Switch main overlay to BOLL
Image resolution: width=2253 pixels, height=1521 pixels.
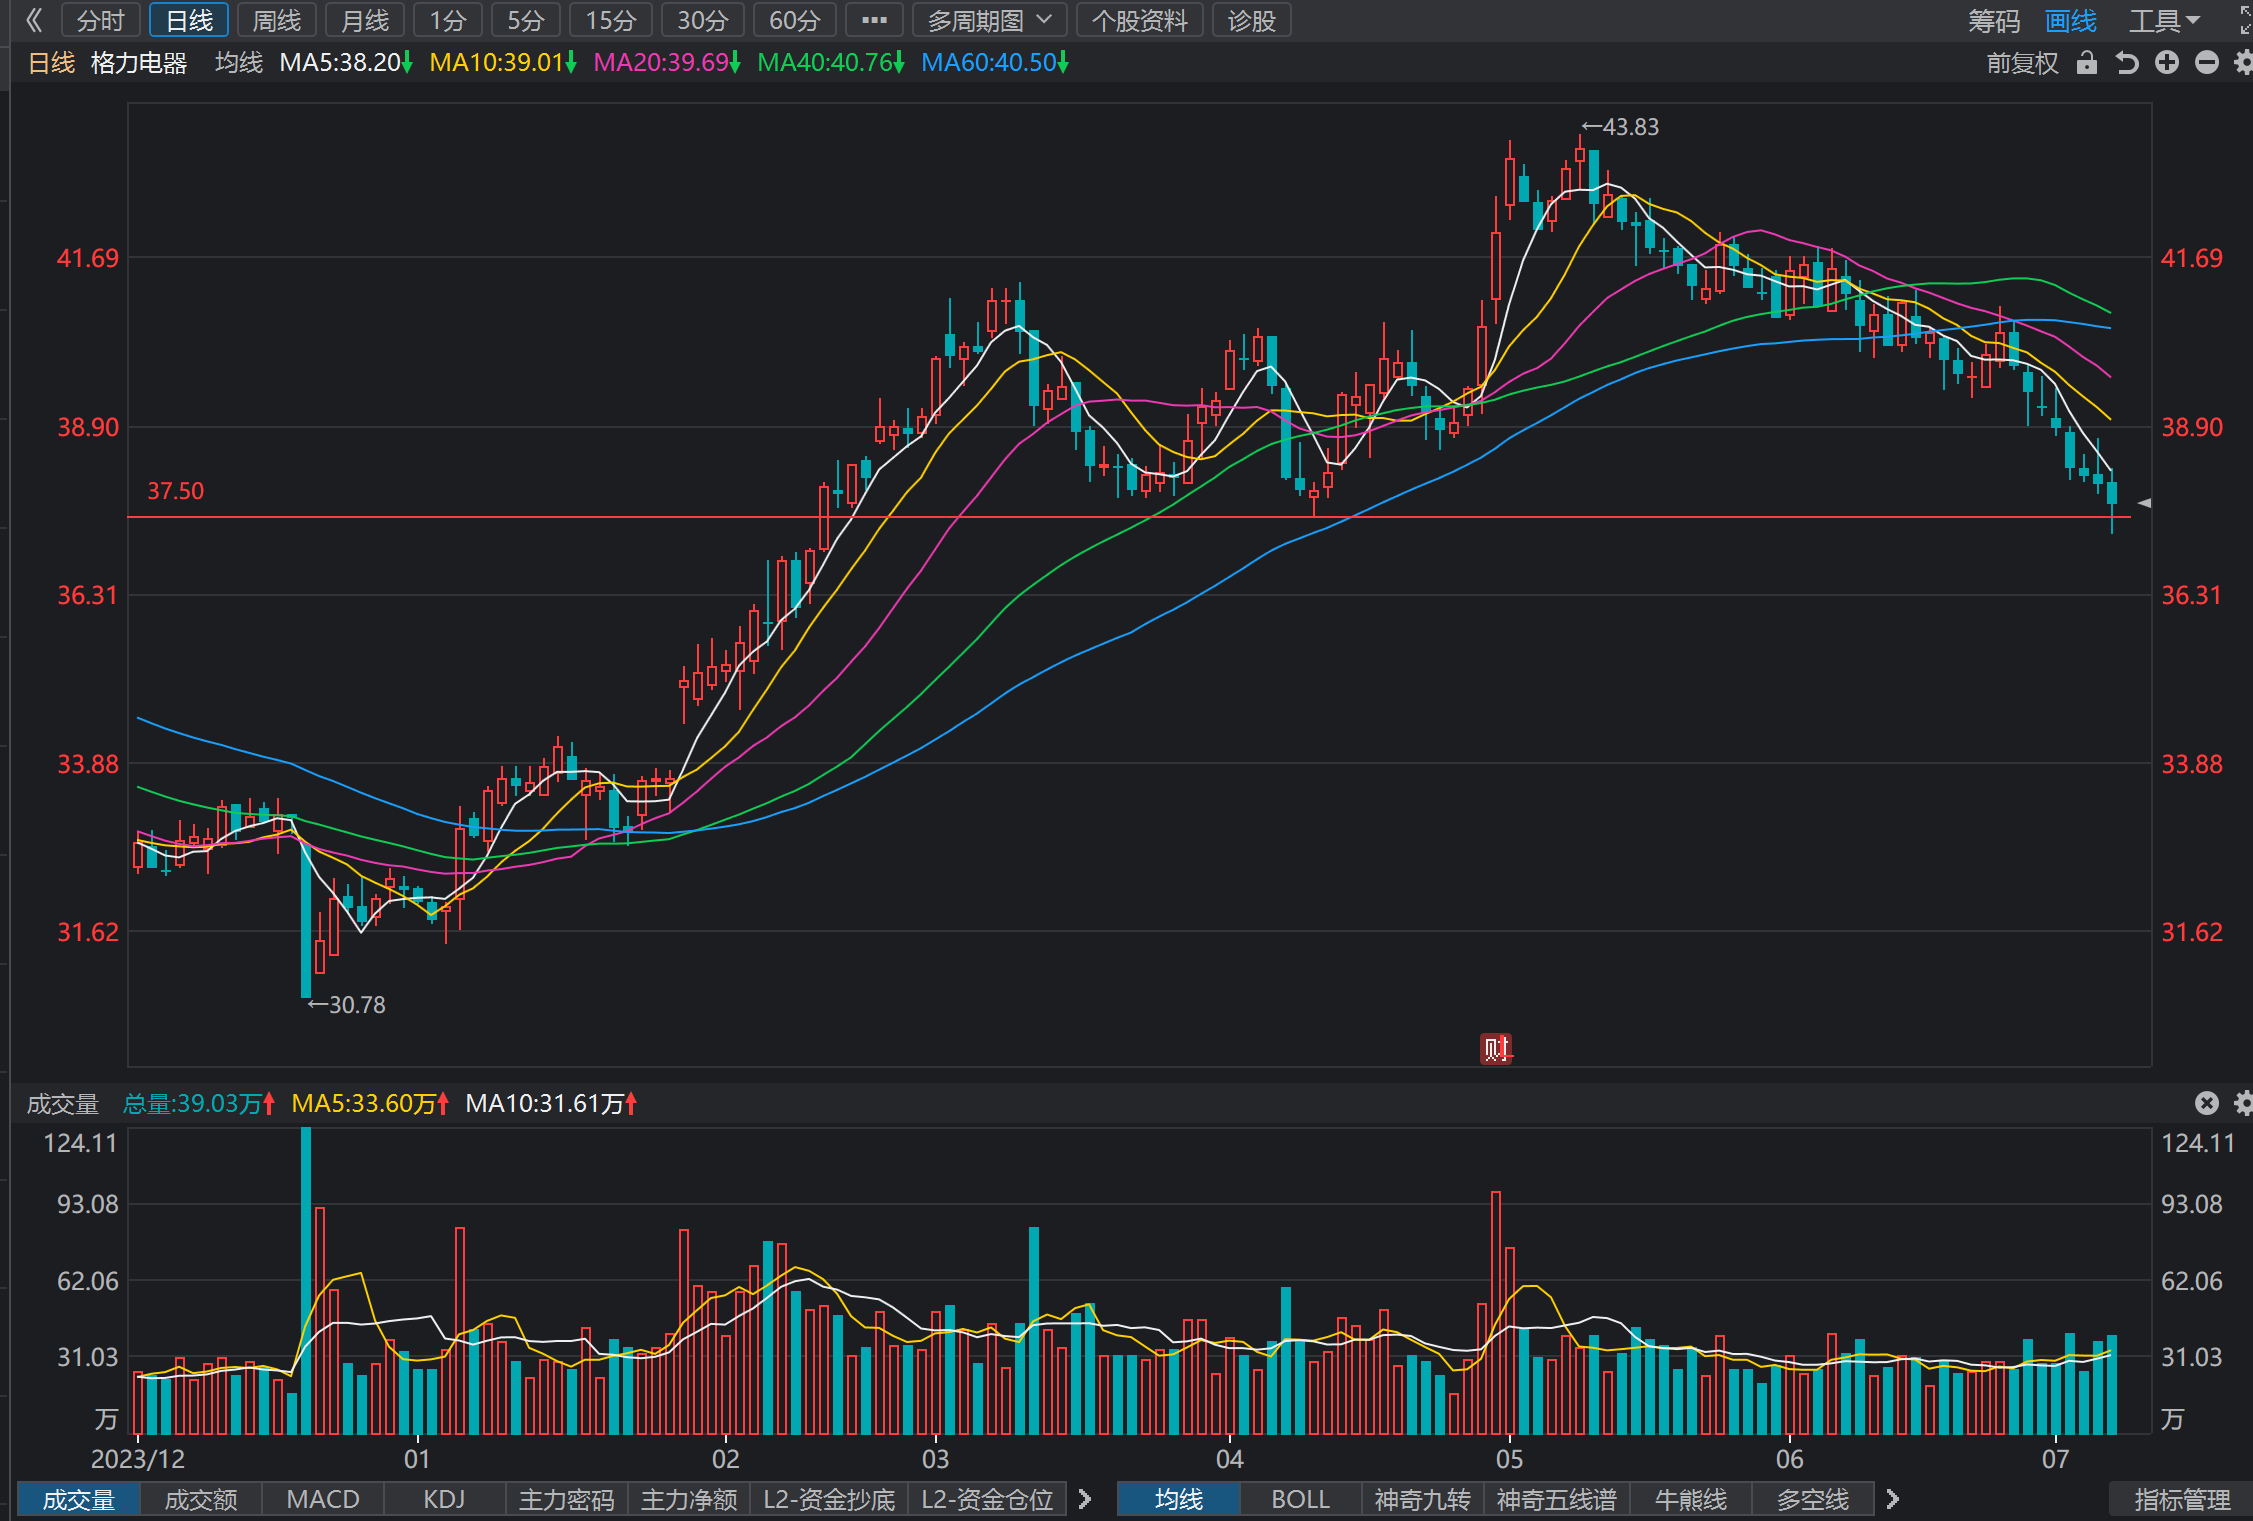(1301, 1499)
